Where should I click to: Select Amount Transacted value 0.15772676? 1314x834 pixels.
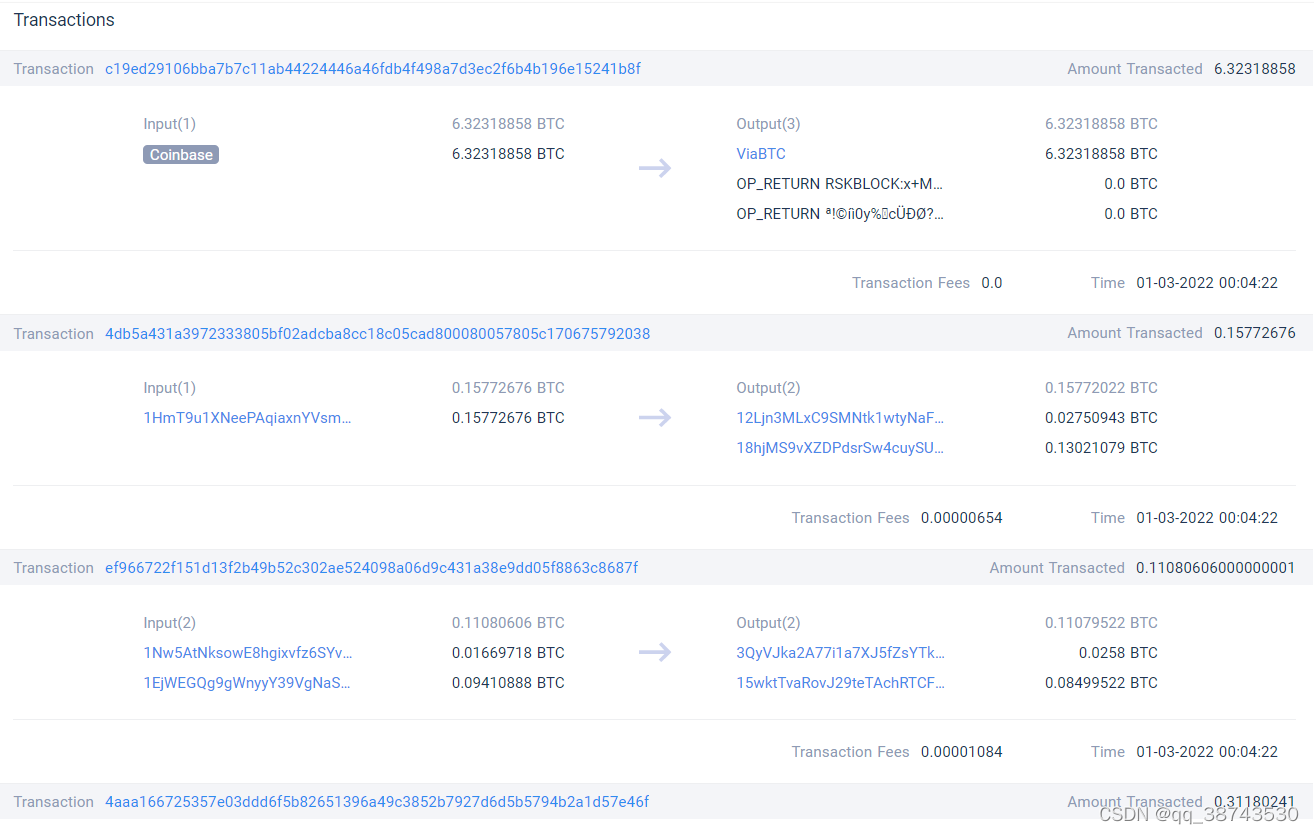point(1255,333)
